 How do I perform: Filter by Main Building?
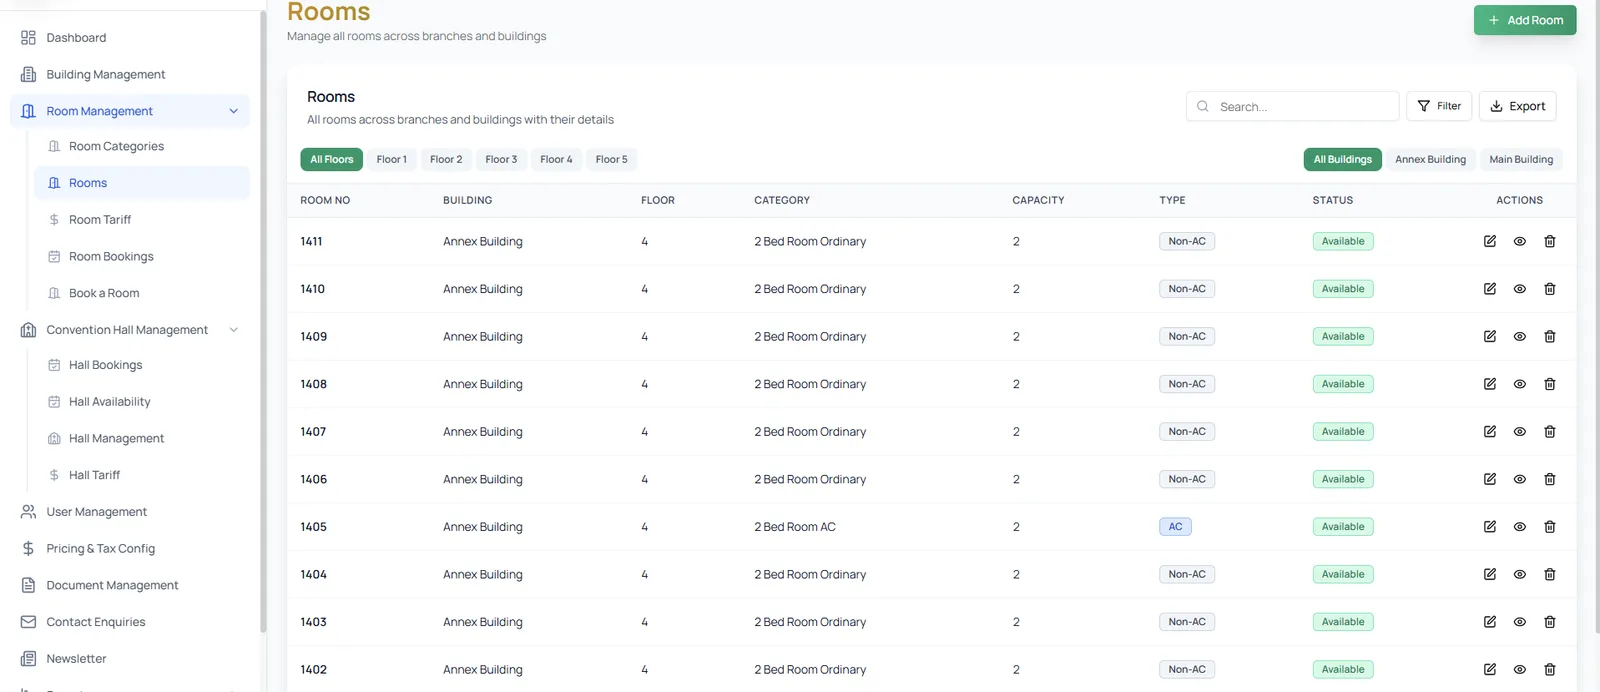(1521, 159)
